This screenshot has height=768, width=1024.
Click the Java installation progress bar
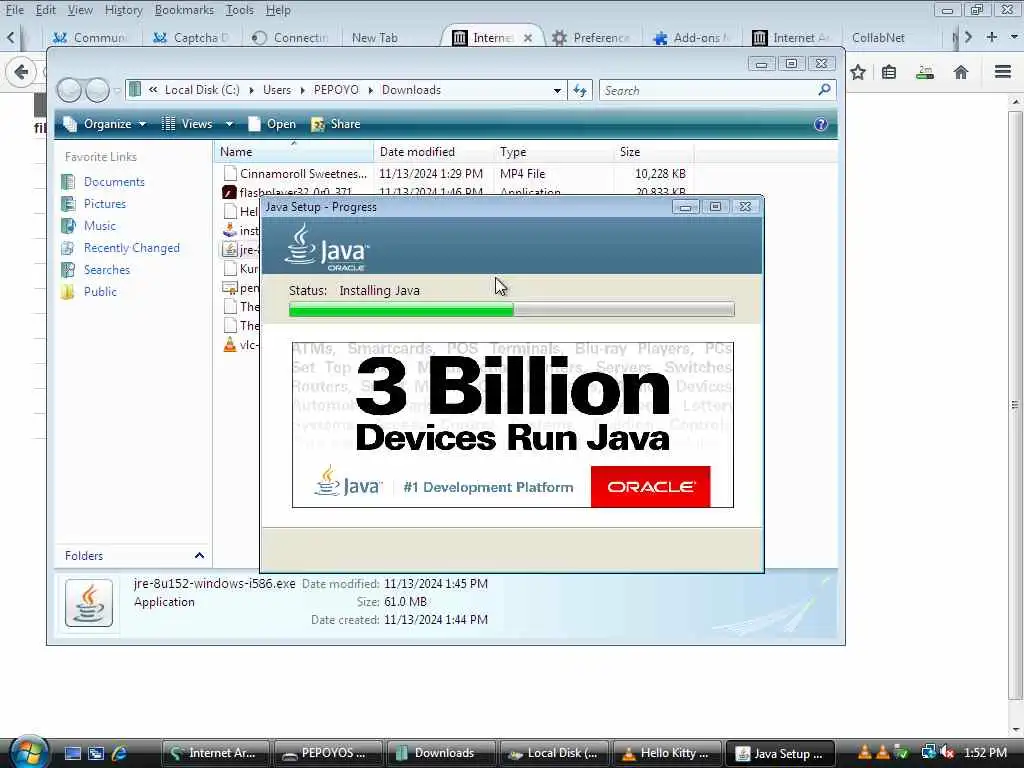[511, 310]
